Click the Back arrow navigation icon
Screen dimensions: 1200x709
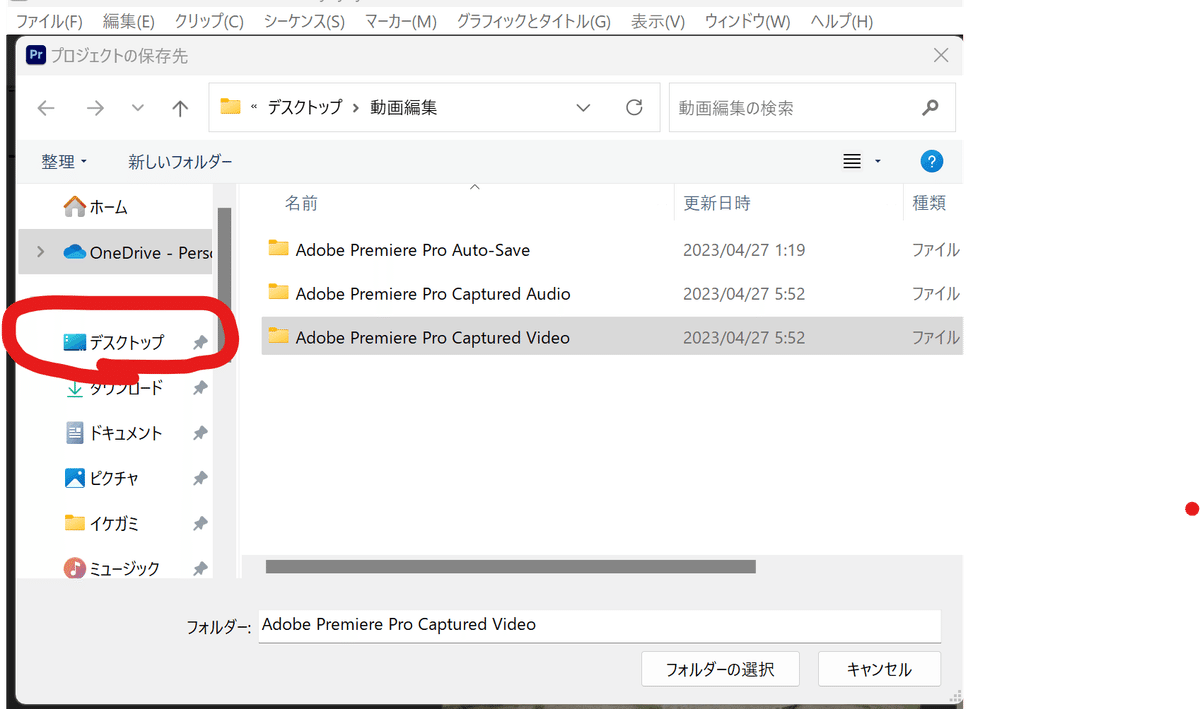pyautogui.click(x=46, y=109)
